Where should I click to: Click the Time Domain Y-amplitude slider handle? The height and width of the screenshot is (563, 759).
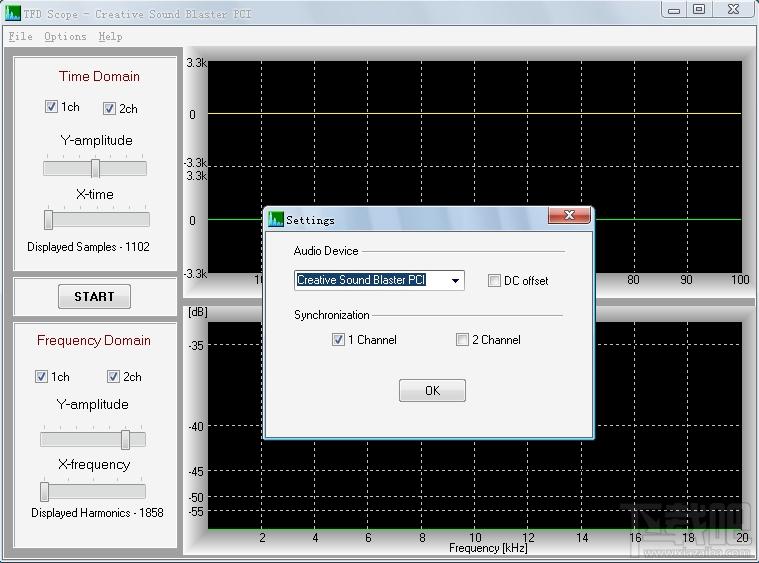[95, 168]
